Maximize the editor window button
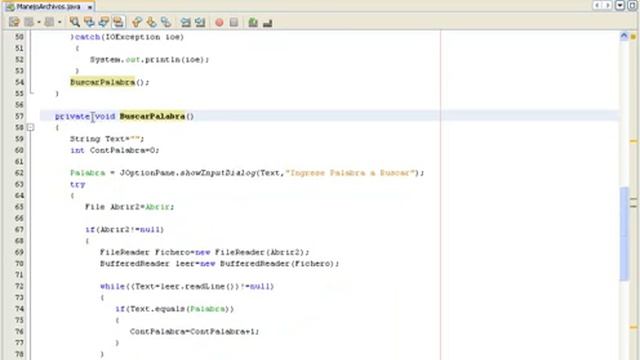Viewport: 640px width, 360px height. (x=632, y=5)
